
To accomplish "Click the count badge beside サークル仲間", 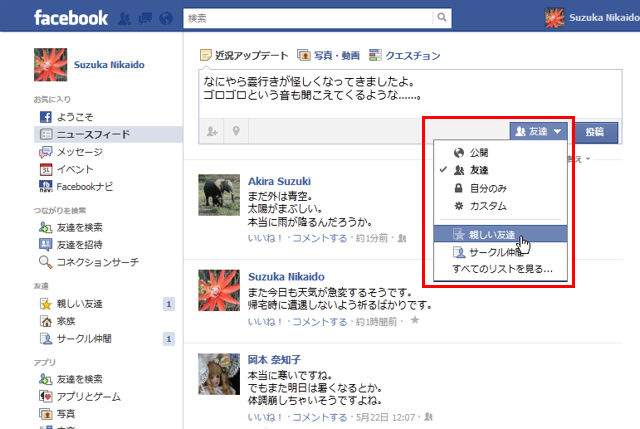I will (169, 339).
